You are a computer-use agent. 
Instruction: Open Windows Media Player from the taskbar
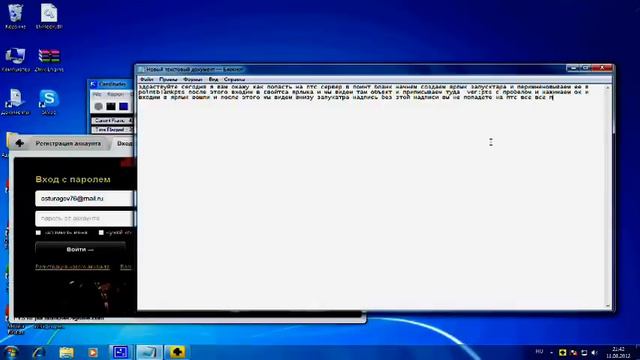click(x=93, y=352)
